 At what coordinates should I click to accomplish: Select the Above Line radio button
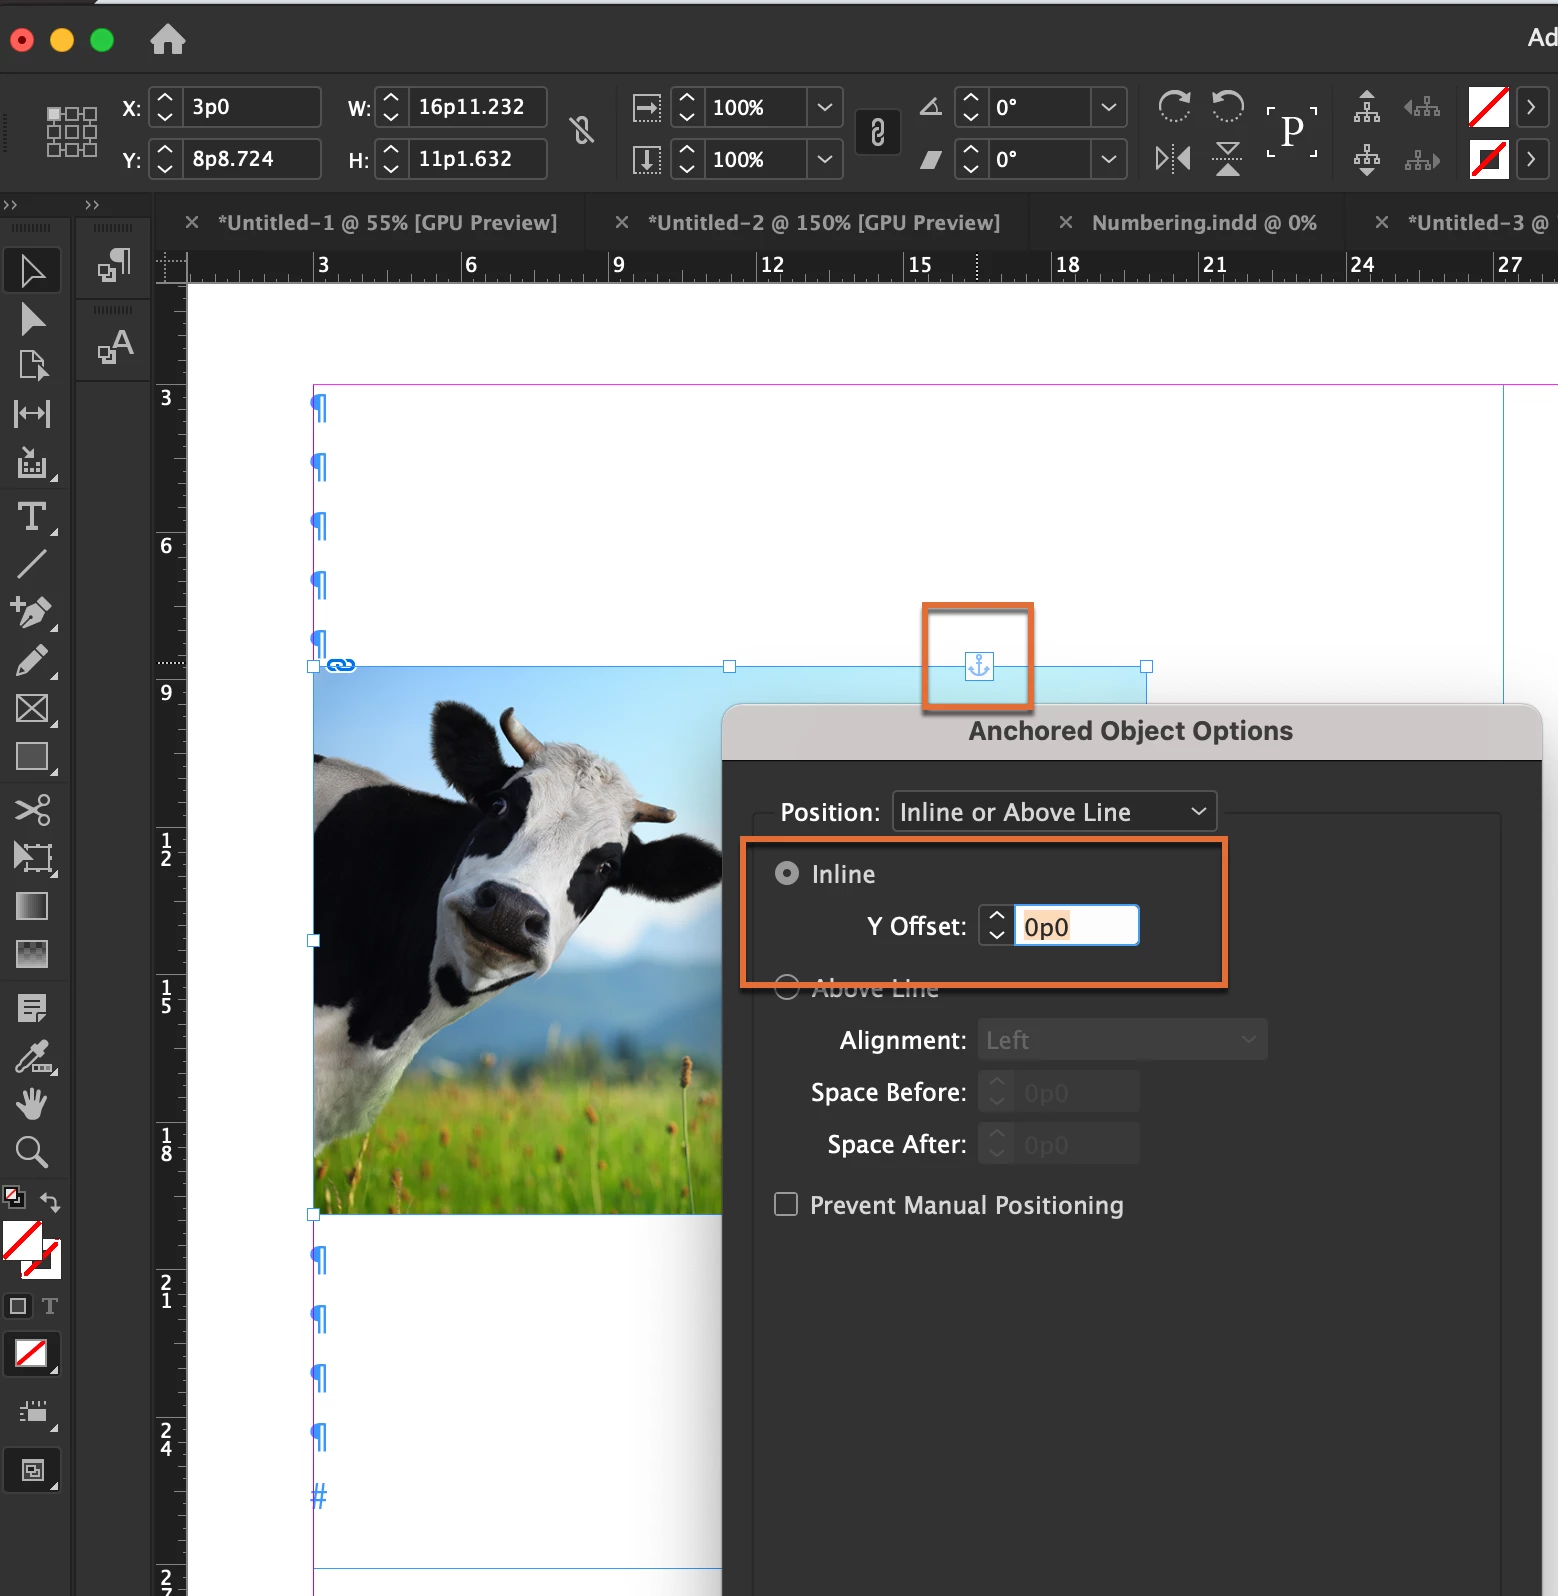(x=787, y=988)
